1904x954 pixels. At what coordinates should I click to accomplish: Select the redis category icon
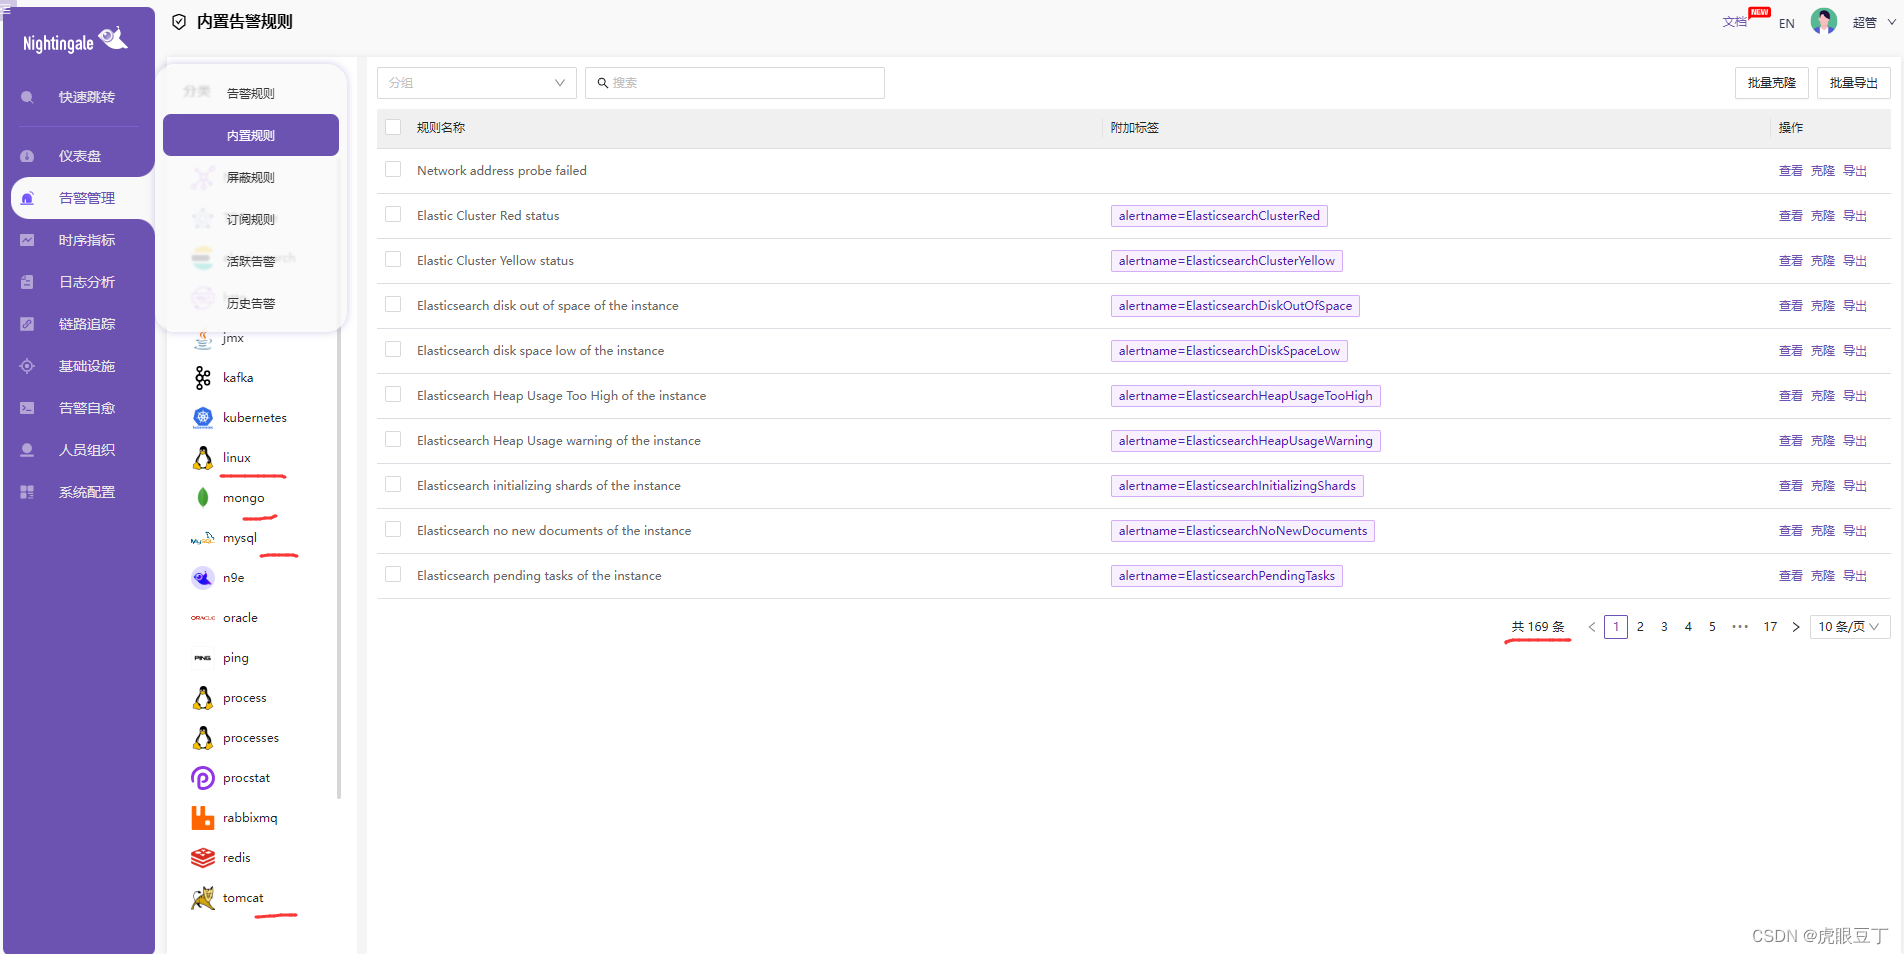(203, 858)
